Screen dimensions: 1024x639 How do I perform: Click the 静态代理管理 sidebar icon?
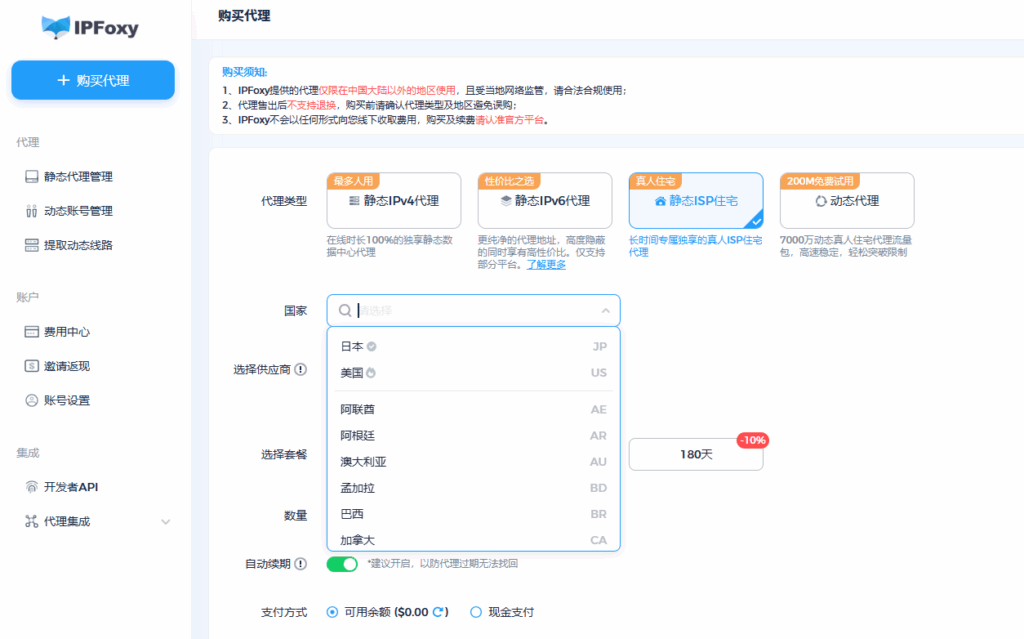pos(32,177)
